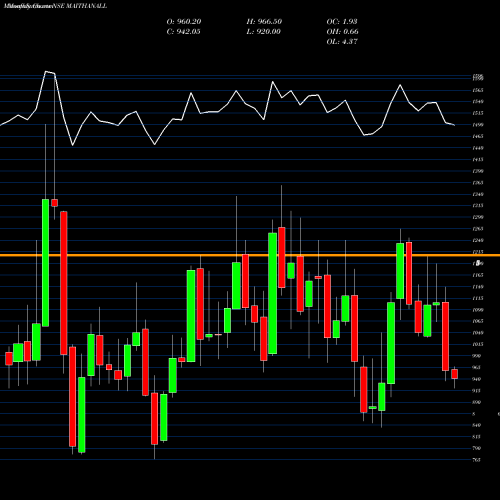
Task: Select the close price C: 942.05
Action: [x=184, y=32]
